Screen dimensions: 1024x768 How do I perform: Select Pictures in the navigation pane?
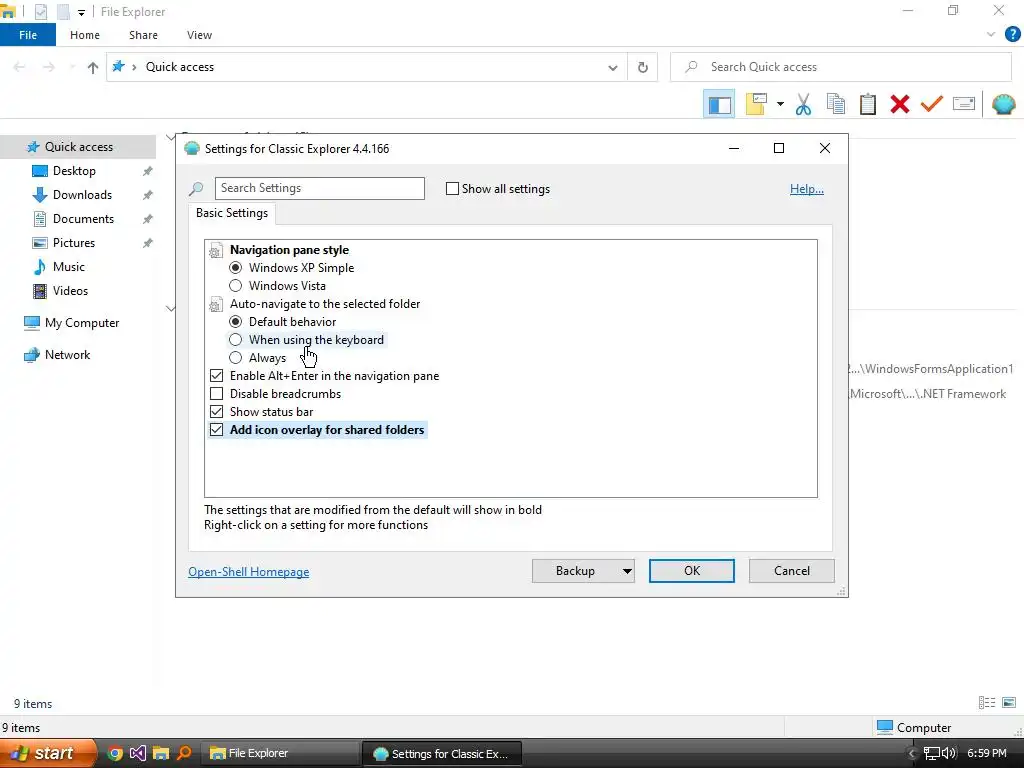coord(74,243)
